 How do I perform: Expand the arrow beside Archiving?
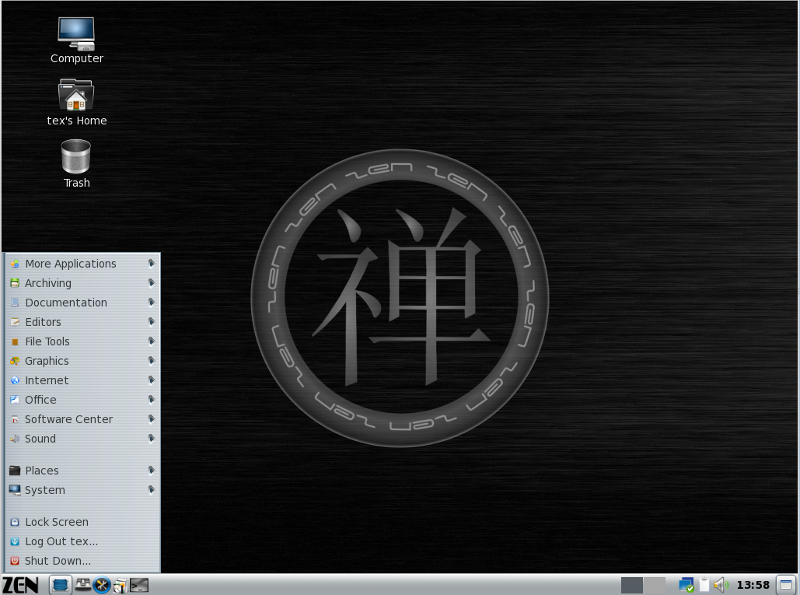(152, 283)
